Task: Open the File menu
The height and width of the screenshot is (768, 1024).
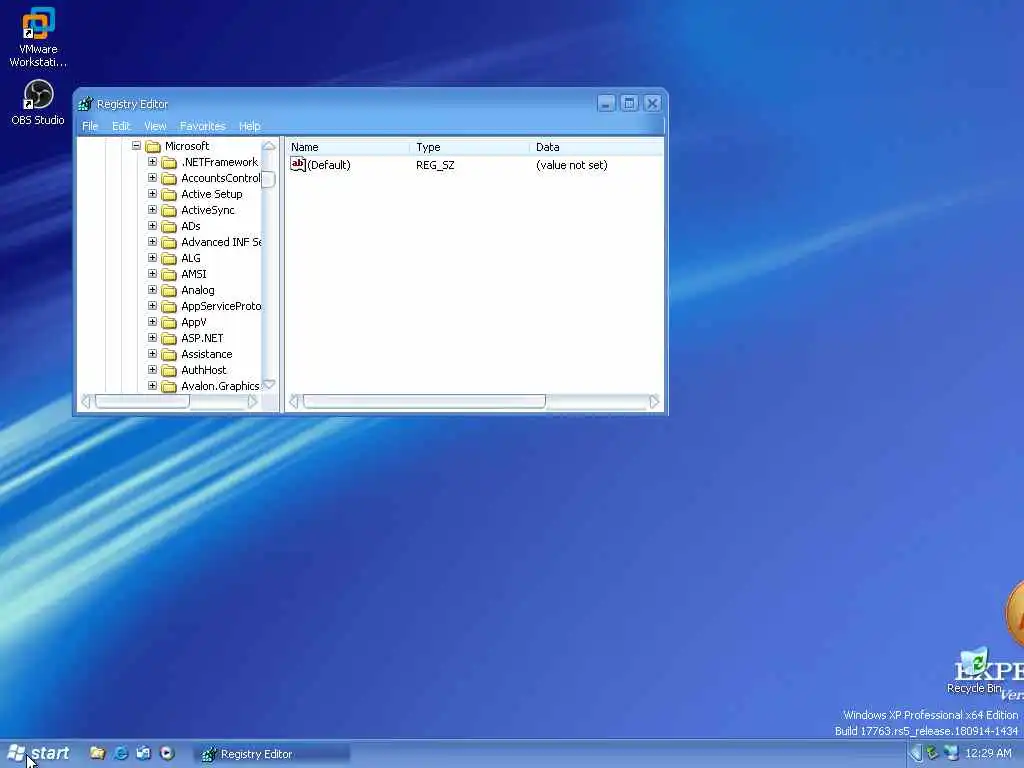Action: tap(90, 126)
